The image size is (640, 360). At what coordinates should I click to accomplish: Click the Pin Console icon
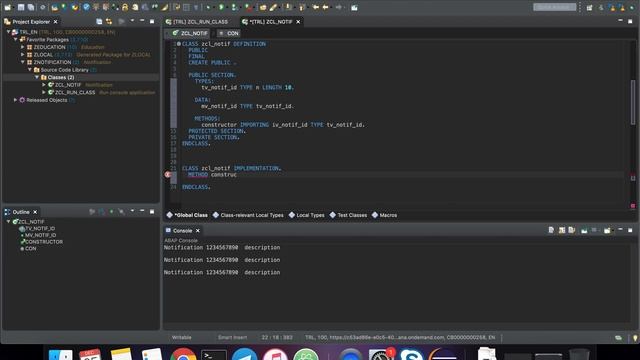point(584,230)
